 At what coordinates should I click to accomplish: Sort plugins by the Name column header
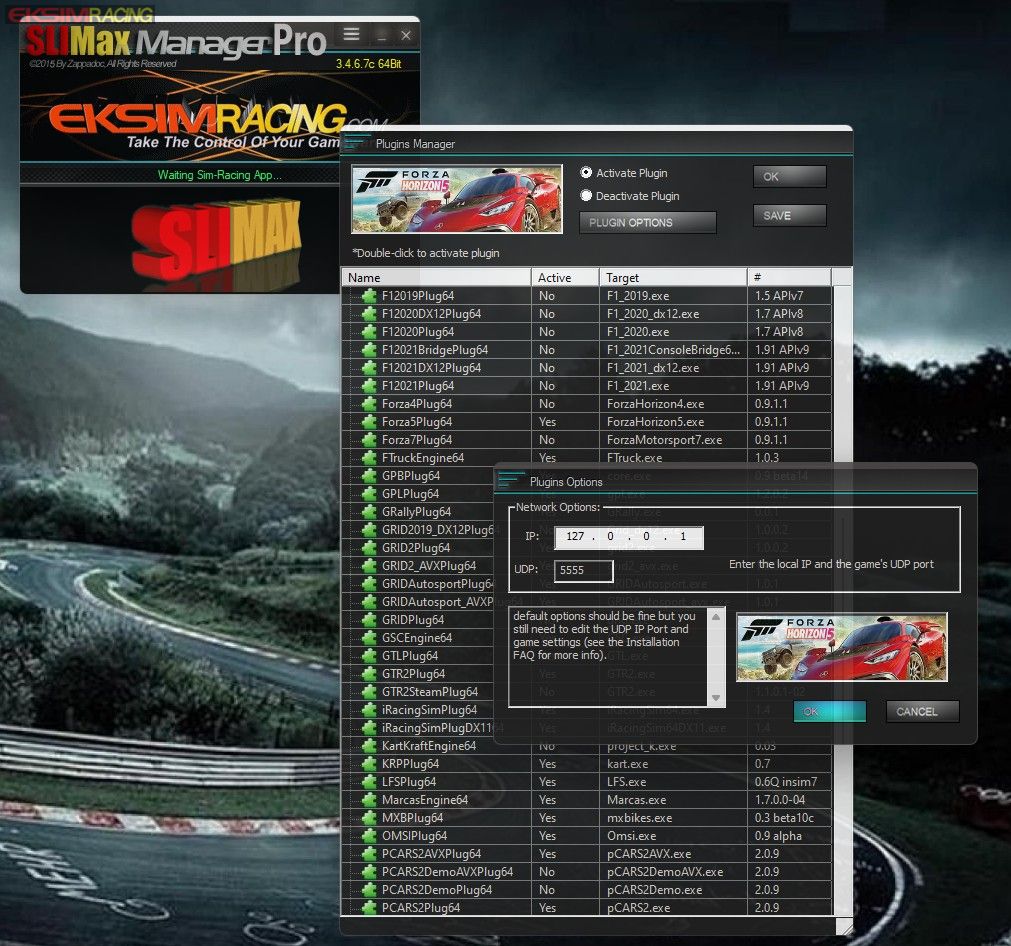pos(437,277)
